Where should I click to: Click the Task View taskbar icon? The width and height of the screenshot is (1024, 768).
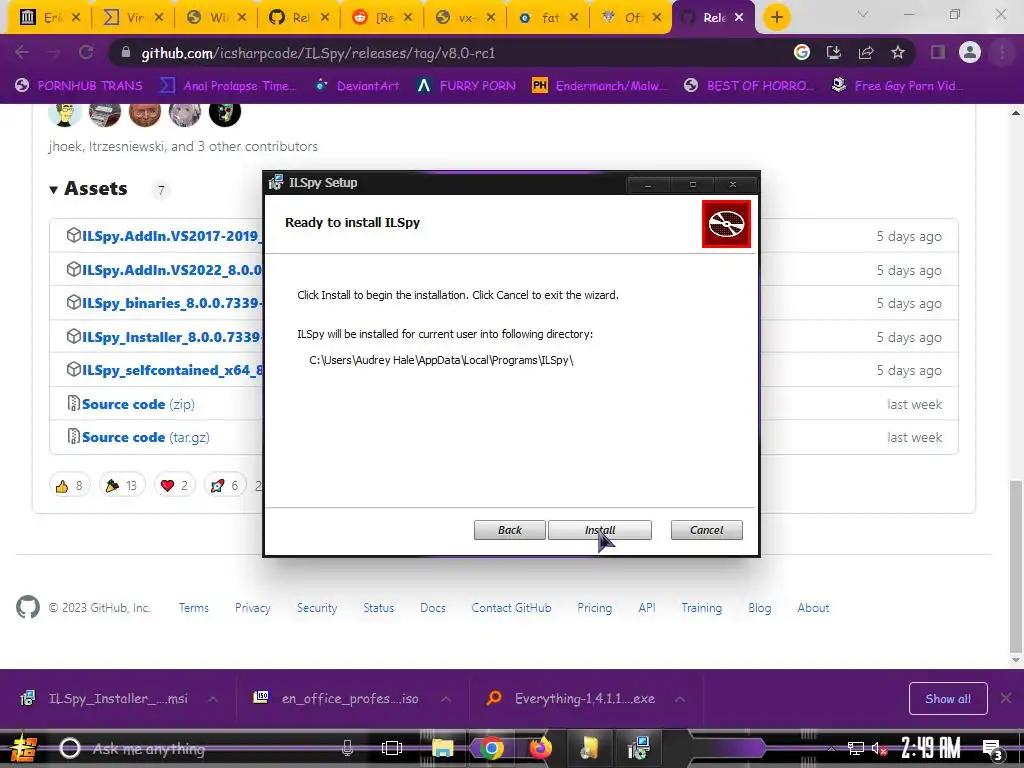tap(392, 748)
